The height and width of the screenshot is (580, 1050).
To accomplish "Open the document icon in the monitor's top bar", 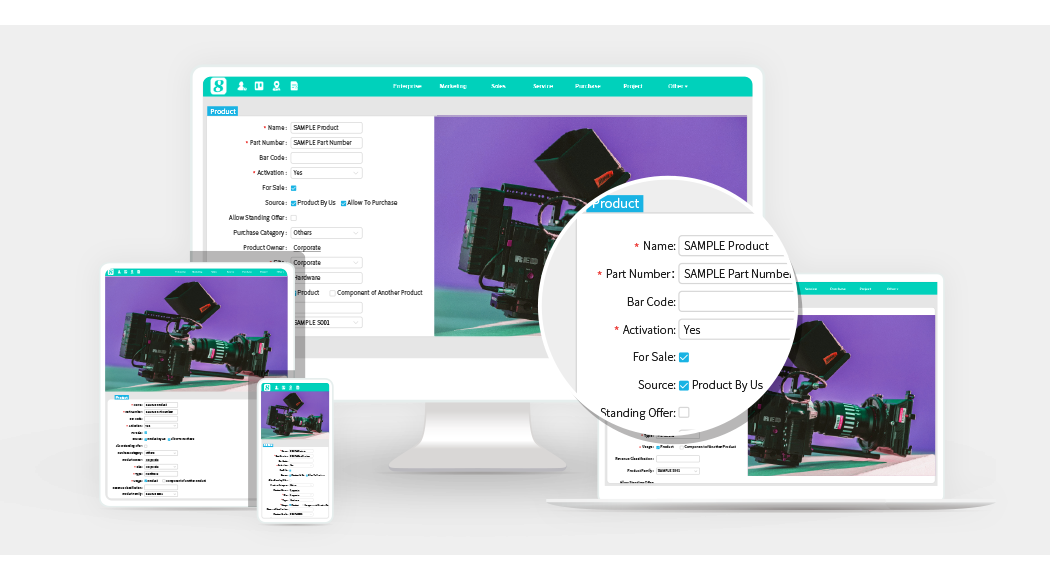I will [x=294, y=86].
